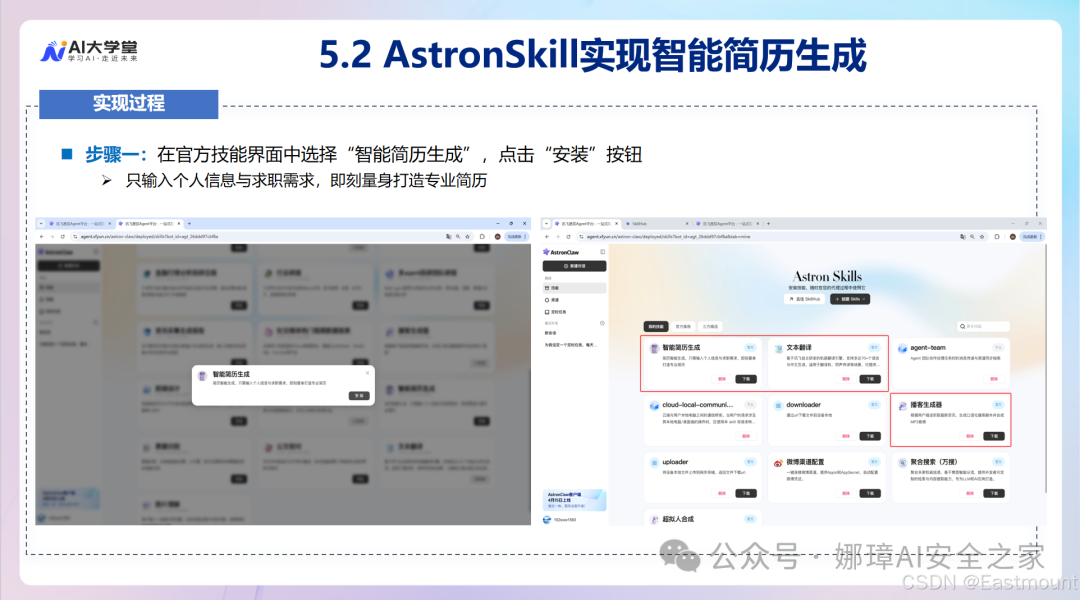Click the black new chat button in right sidebar
Image resolution: width=1080 pixels, height=600 pixels.
pyautogui.click(x=574, y=266)
